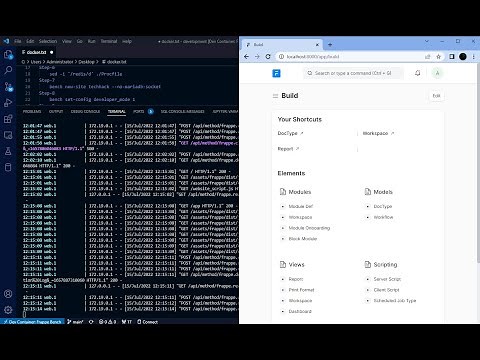This screenshot has width=480, height=360.
Task: Switch to SQL CONSOLE MESSAGES tab
Action: click(183, 111)
